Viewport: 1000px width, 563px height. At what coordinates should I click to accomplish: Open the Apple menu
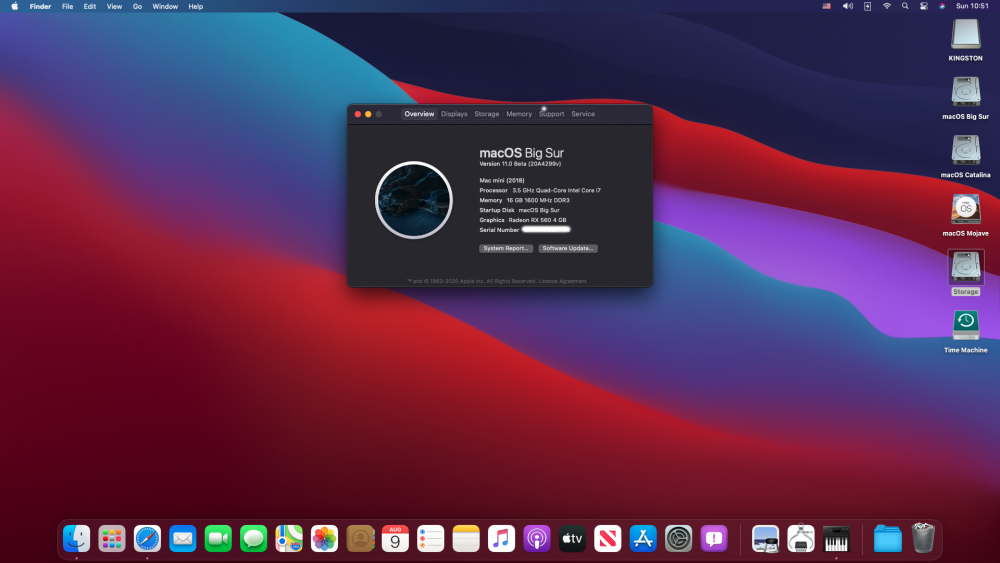pyautogui.click(x=15, y=6)
